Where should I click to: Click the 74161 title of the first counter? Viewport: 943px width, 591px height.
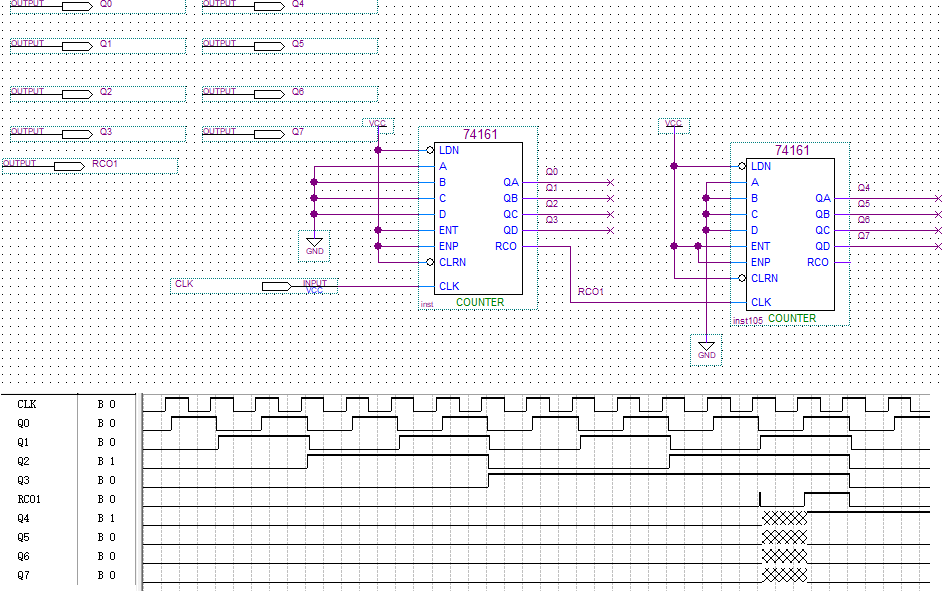click(481, 134)
